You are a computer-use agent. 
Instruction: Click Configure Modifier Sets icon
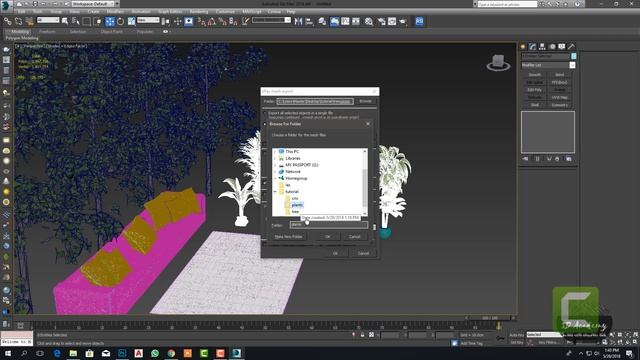(x=569, y=159)
